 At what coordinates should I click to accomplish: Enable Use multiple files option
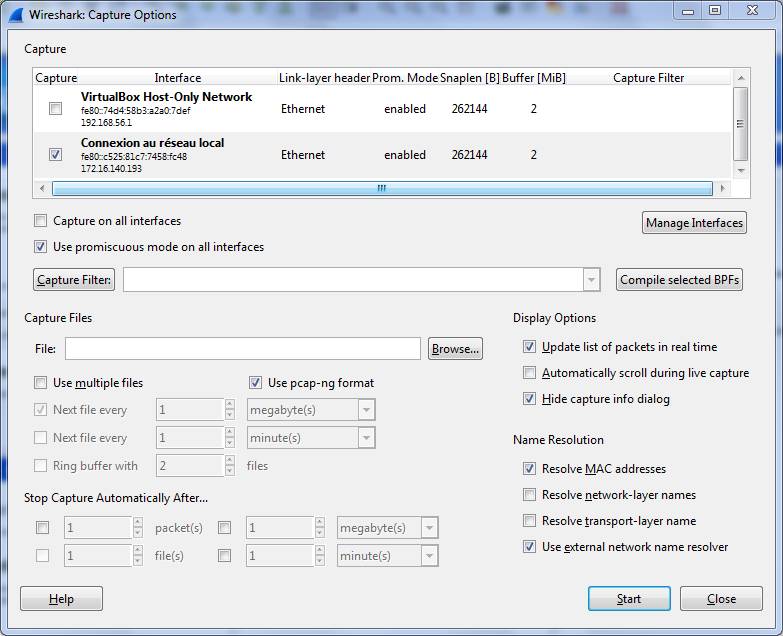click(40, 383)
